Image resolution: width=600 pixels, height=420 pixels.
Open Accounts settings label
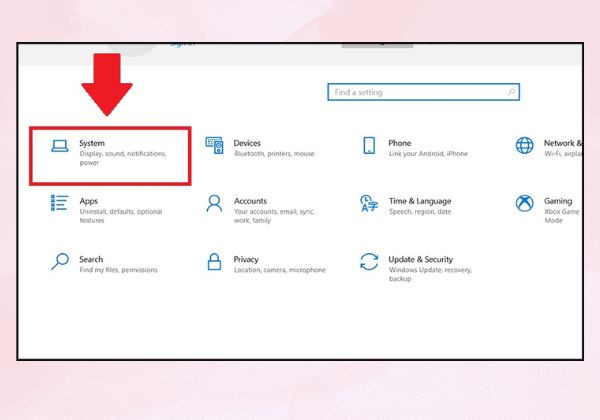click(x=251, y=201)
